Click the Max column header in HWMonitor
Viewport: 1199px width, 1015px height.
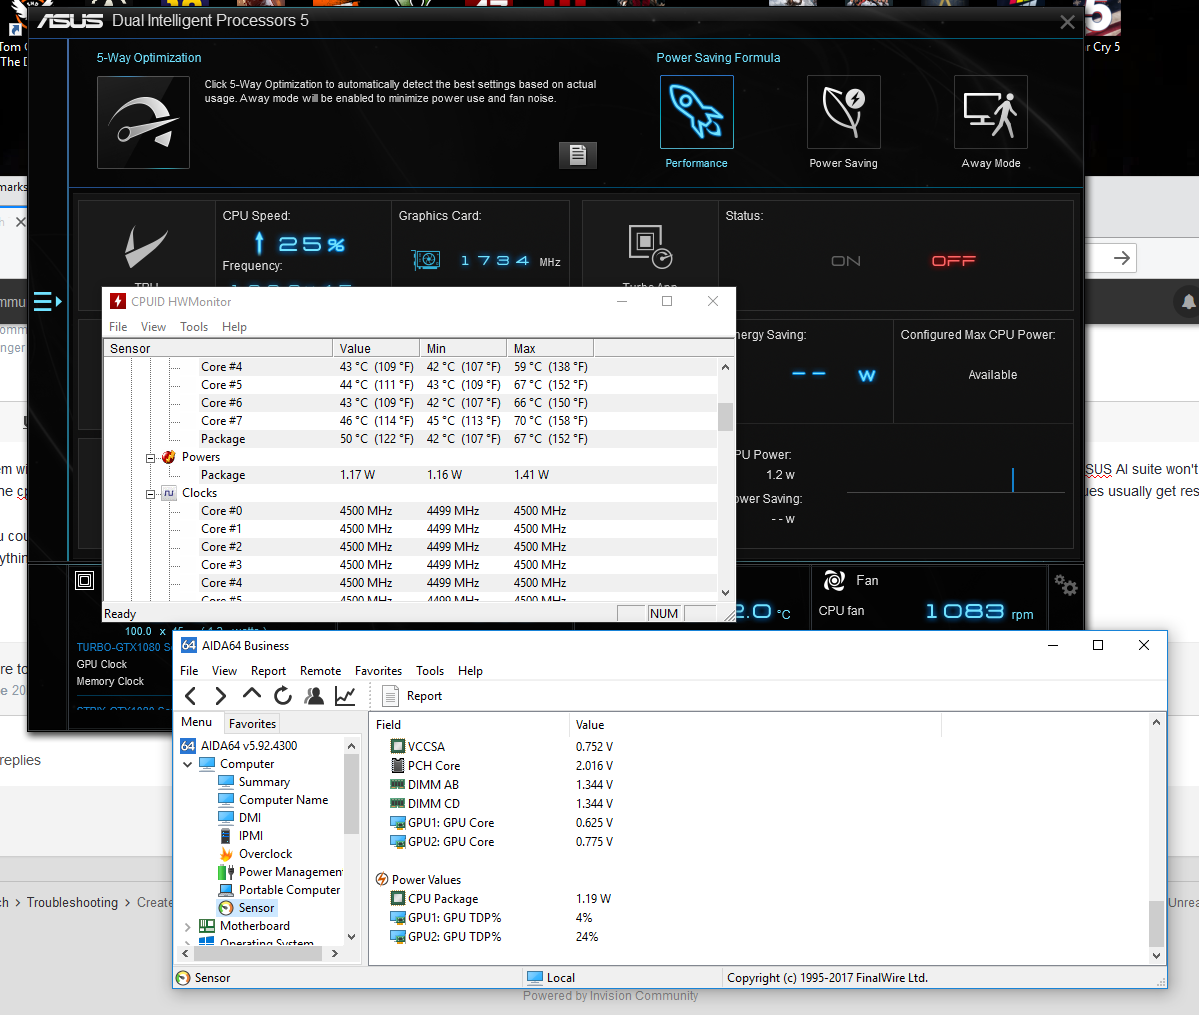550,349
